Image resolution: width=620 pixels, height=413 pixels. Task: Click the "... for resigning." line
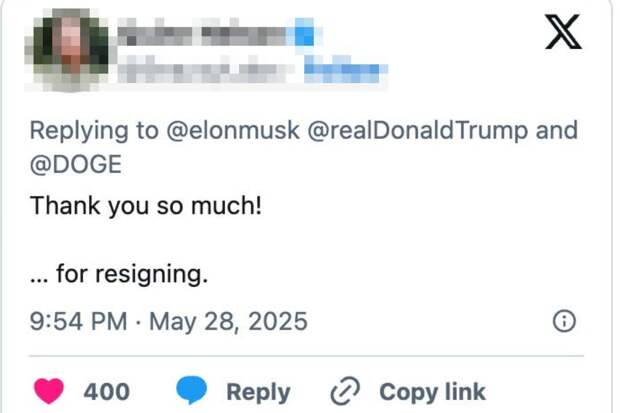coord(119,274)
